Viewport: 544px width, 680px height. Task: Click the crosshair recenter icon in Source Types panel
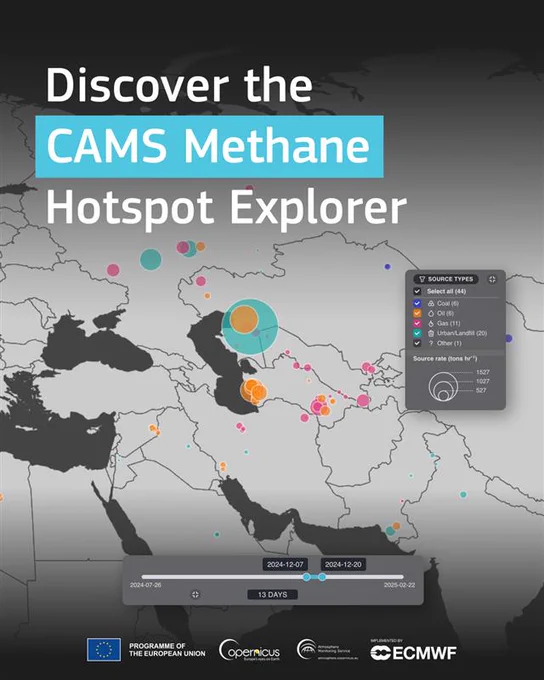coord(492,279)
